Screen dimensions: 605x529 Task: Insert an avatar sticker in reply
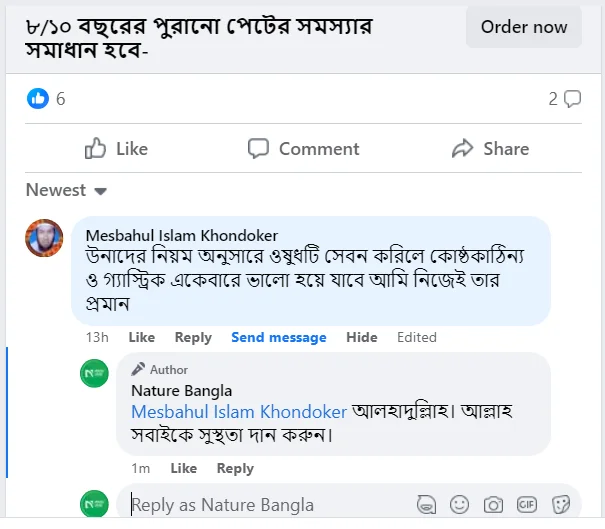click(427, 504)
